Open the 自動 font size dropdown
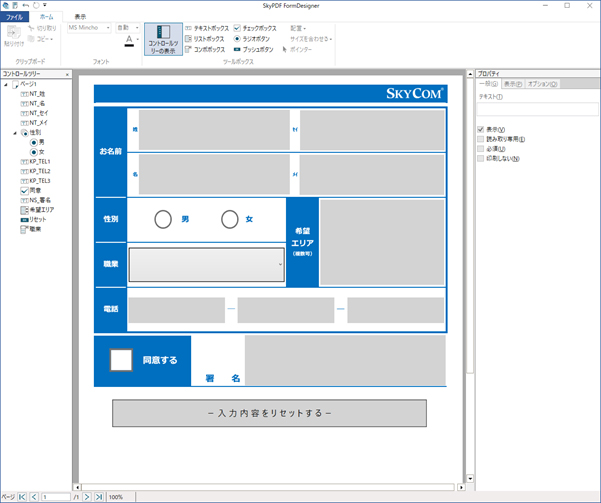Image resolution: width=601 pixels, height=503 pixels. click(x=137, y=28)
